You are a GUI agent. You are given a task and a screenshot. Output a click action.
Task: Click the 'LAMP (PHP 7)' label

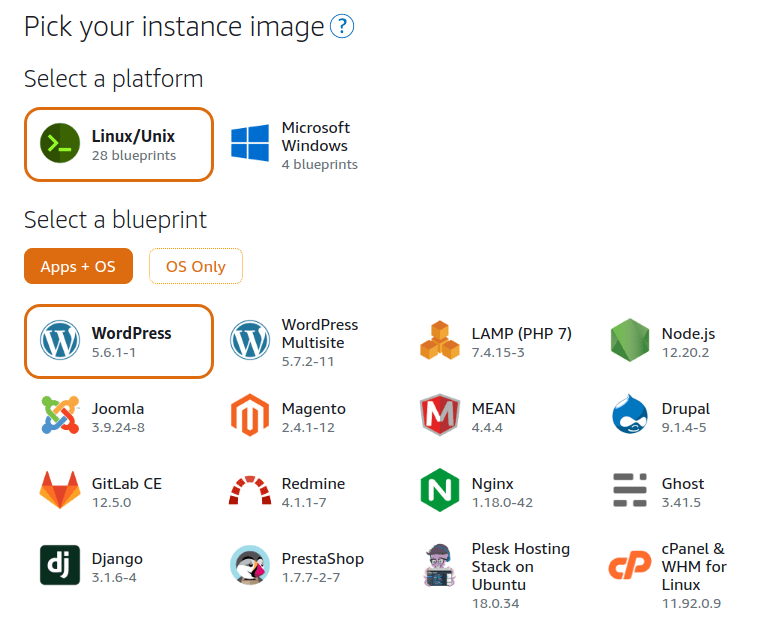(522, 334)
